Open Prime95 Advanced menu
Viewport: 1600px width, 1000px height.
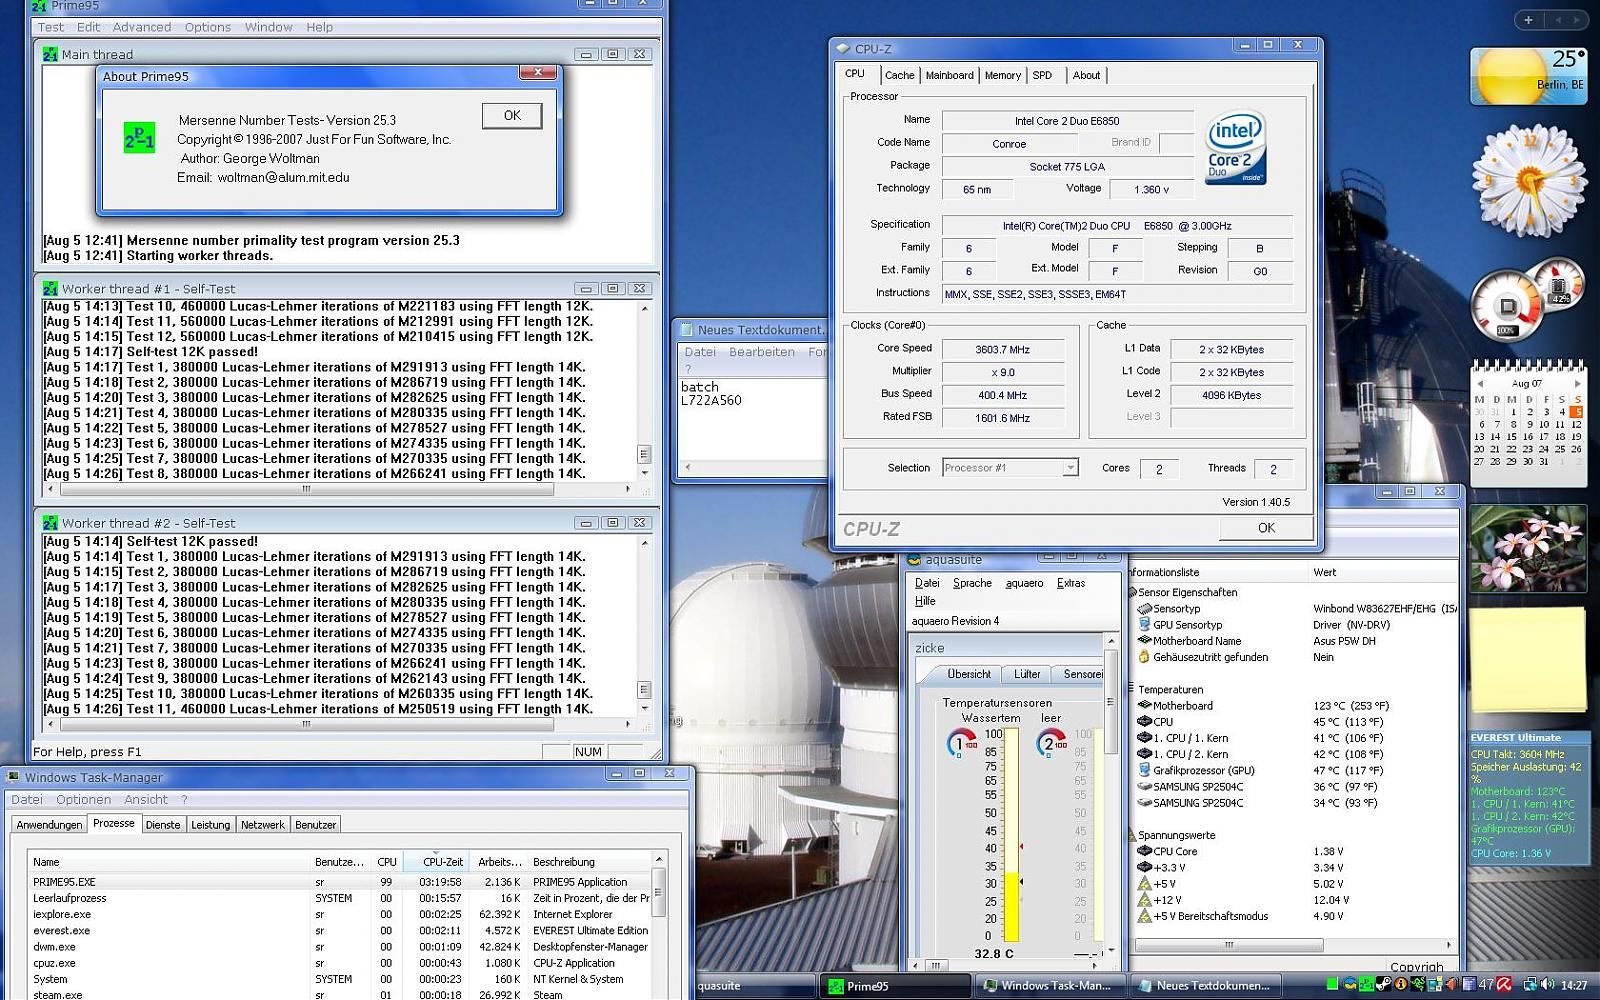coord(141,27)
